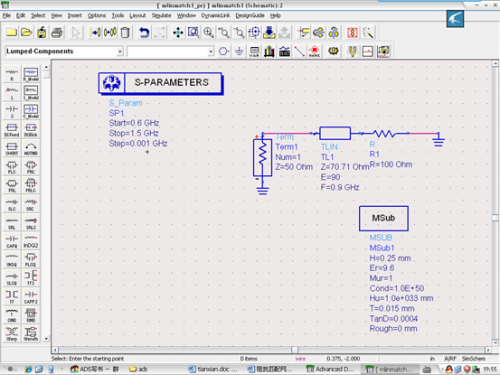Click palette scrollbar down arrow
The image size is (500, 375).
[x=46, y=339]
